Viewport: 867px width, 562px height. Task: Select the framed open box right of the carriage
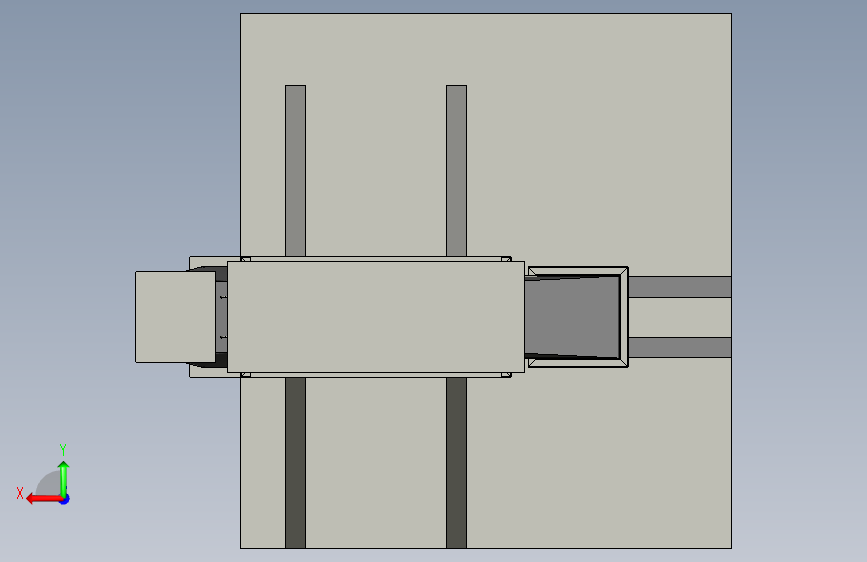pyautogui.click(x=578, y=317)
